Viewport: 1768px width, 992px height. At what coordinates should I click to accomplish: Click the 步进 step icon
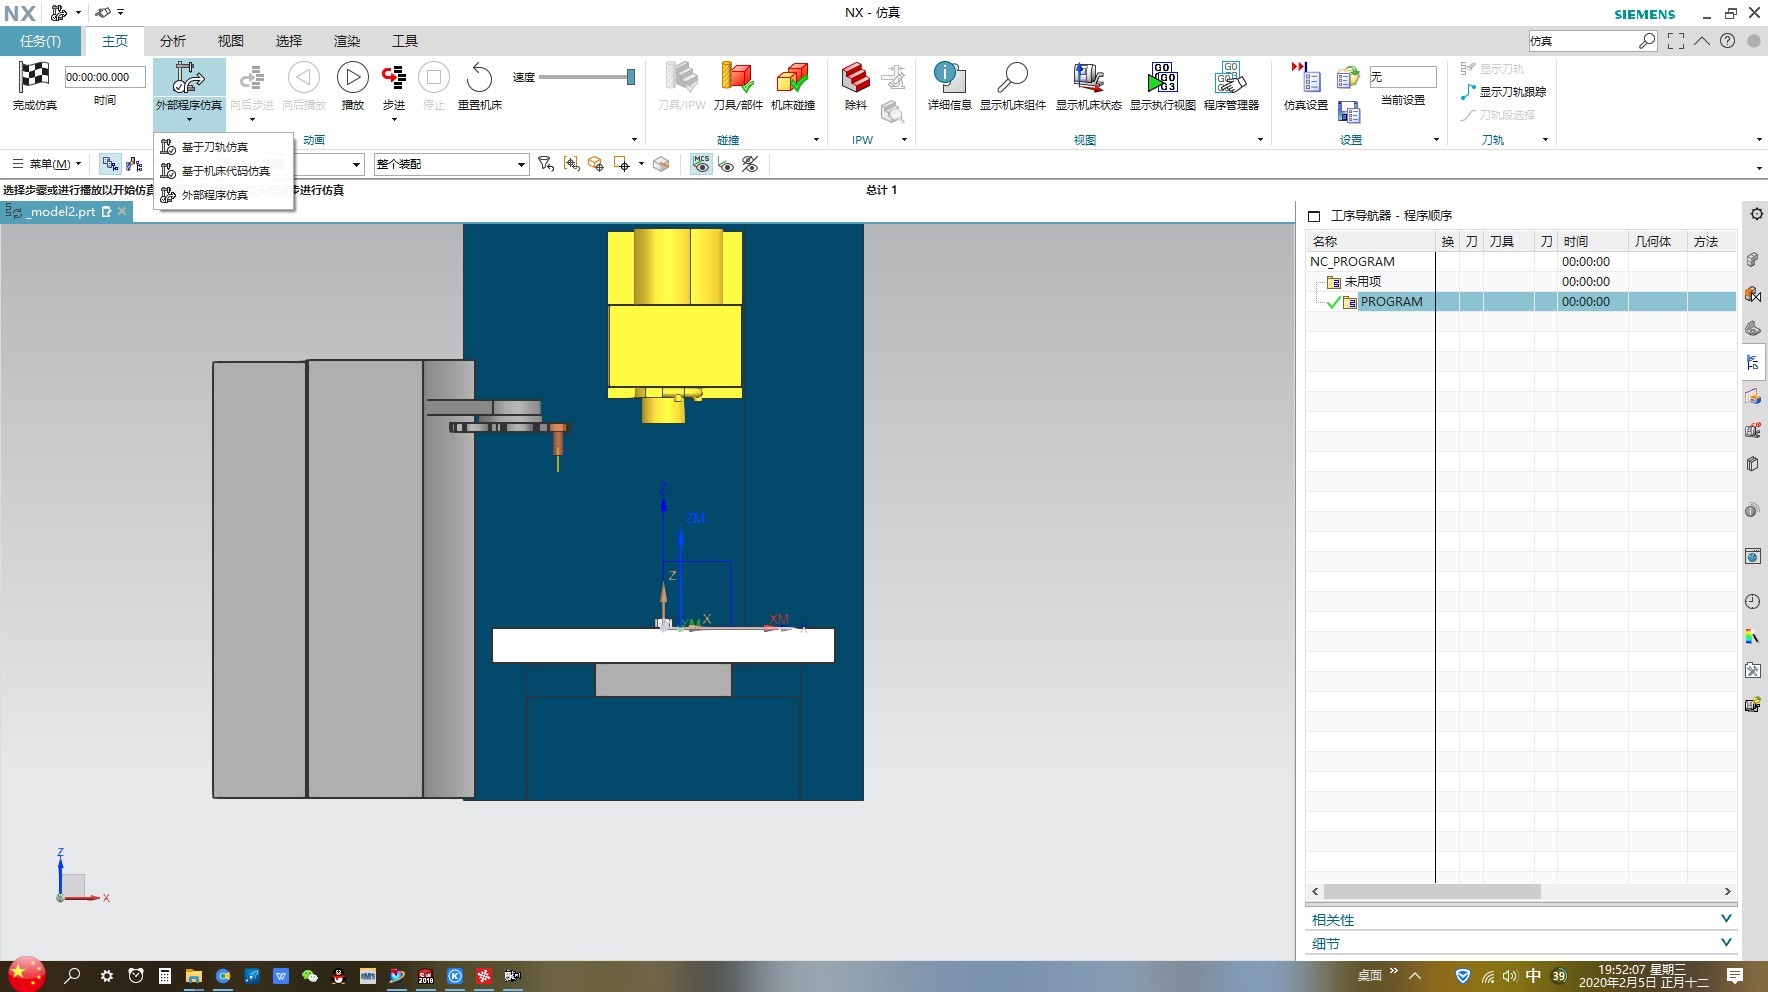click(394, 77)
